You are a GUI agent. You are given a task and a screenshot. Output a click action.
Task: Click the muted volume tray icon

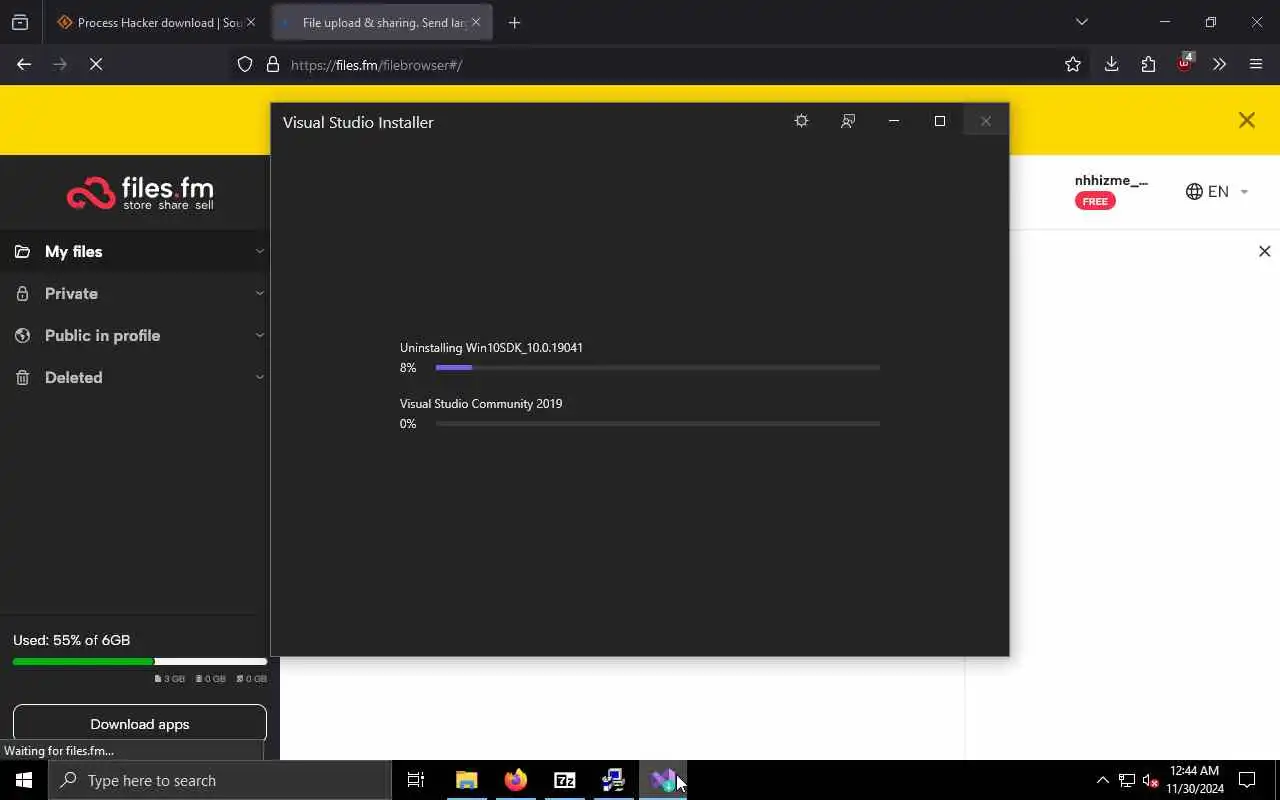coord(1150,780)
